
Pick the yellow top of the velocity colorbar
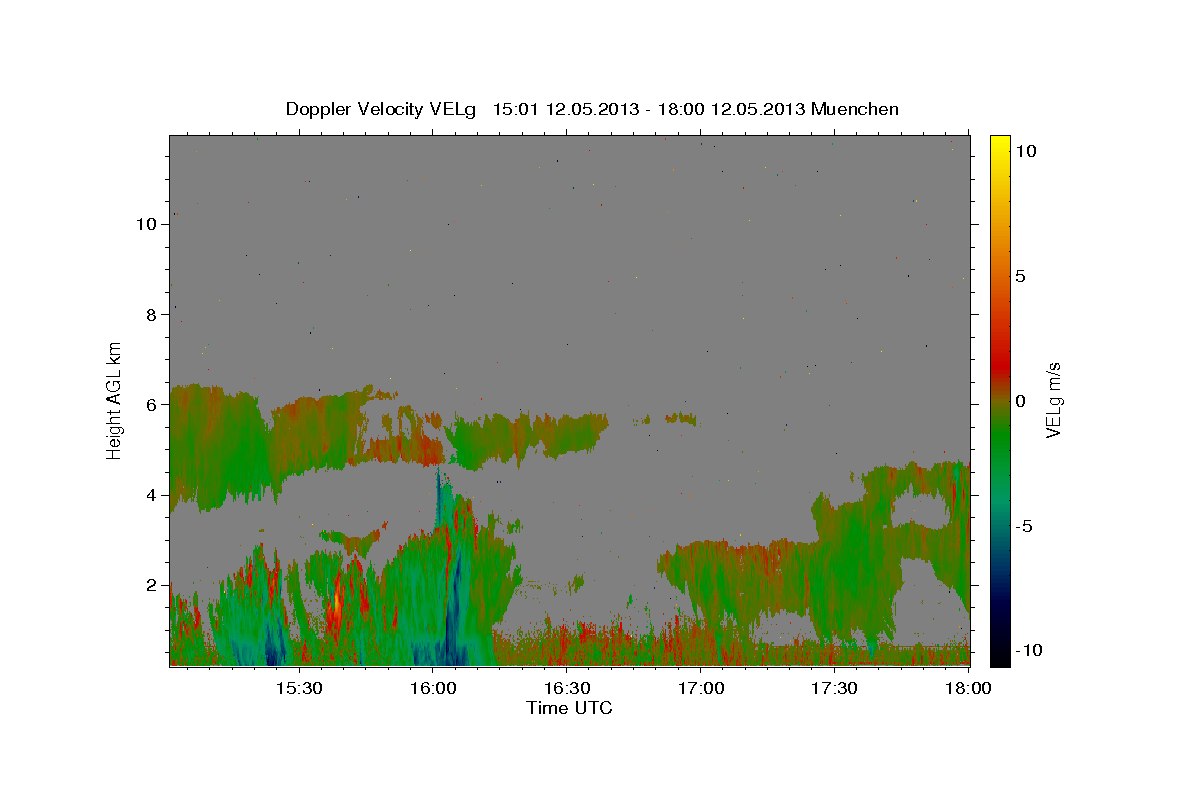point(1000,145)
